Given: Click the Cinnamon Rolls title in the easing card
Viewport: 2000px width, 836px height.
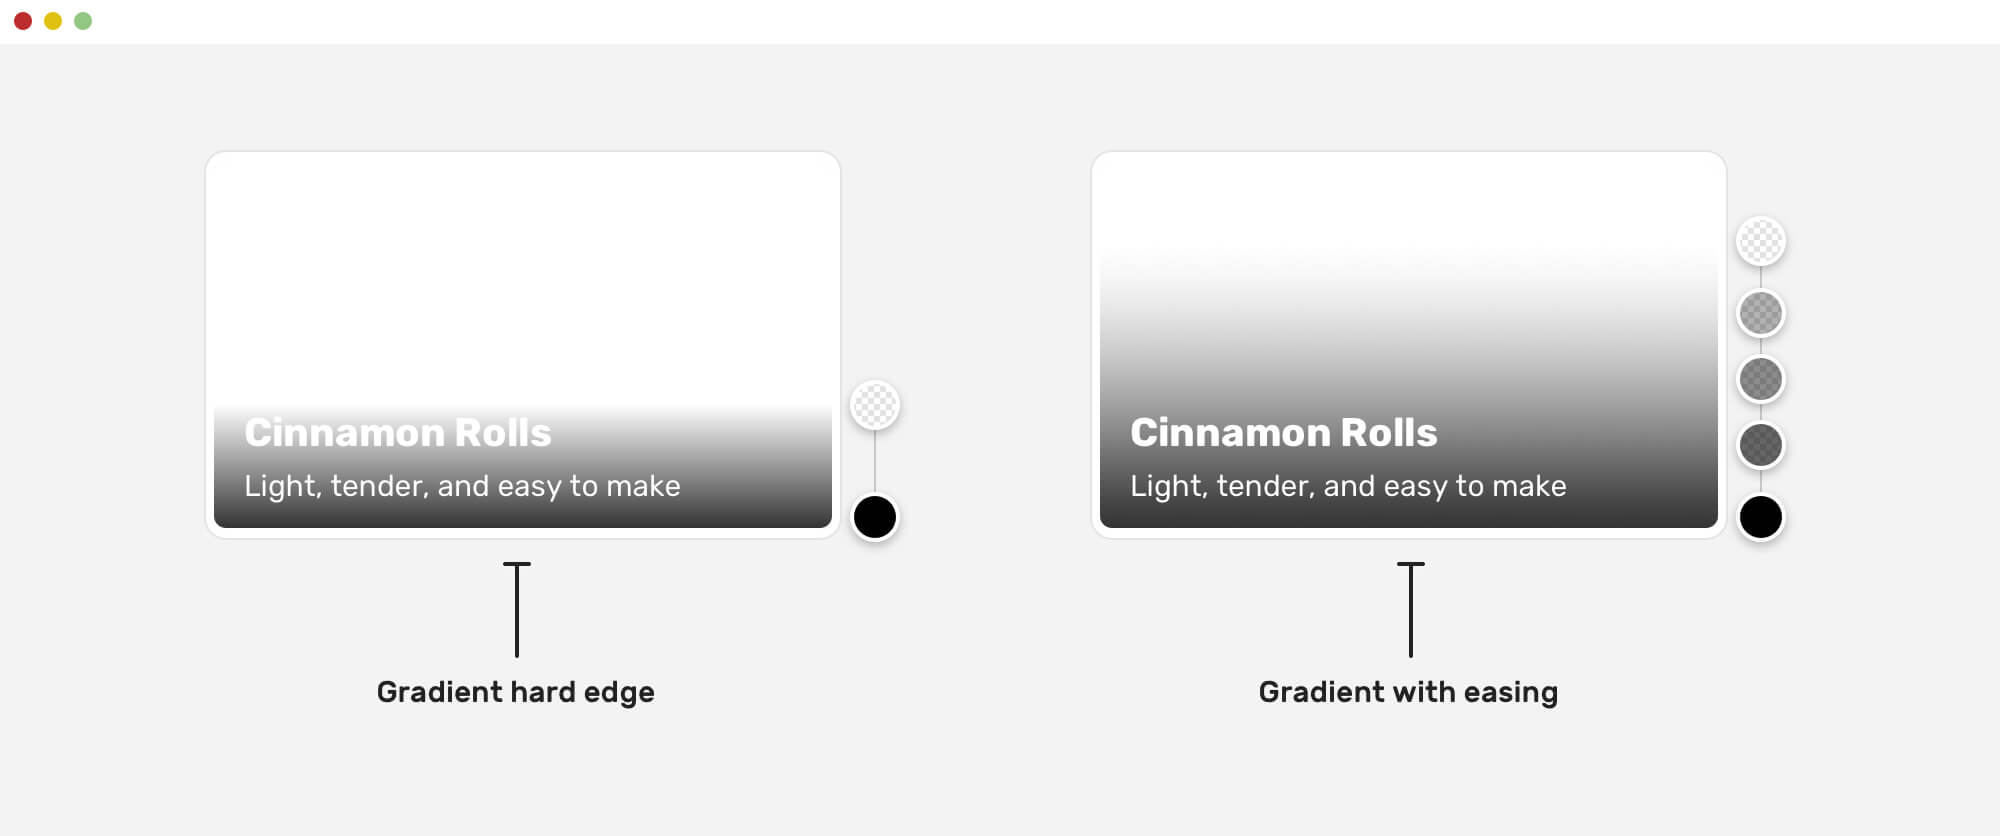Looking at the screenshot, I should click(1284, 433).
